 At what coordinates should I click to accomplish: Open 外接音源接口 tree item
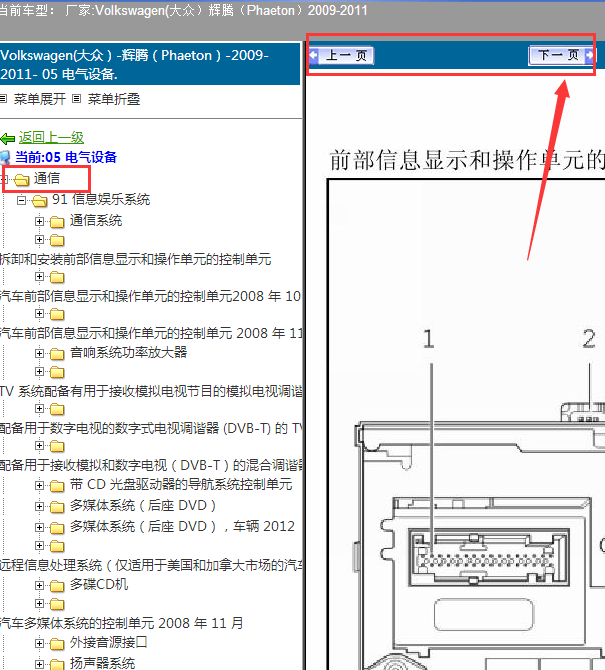(109, 643)
